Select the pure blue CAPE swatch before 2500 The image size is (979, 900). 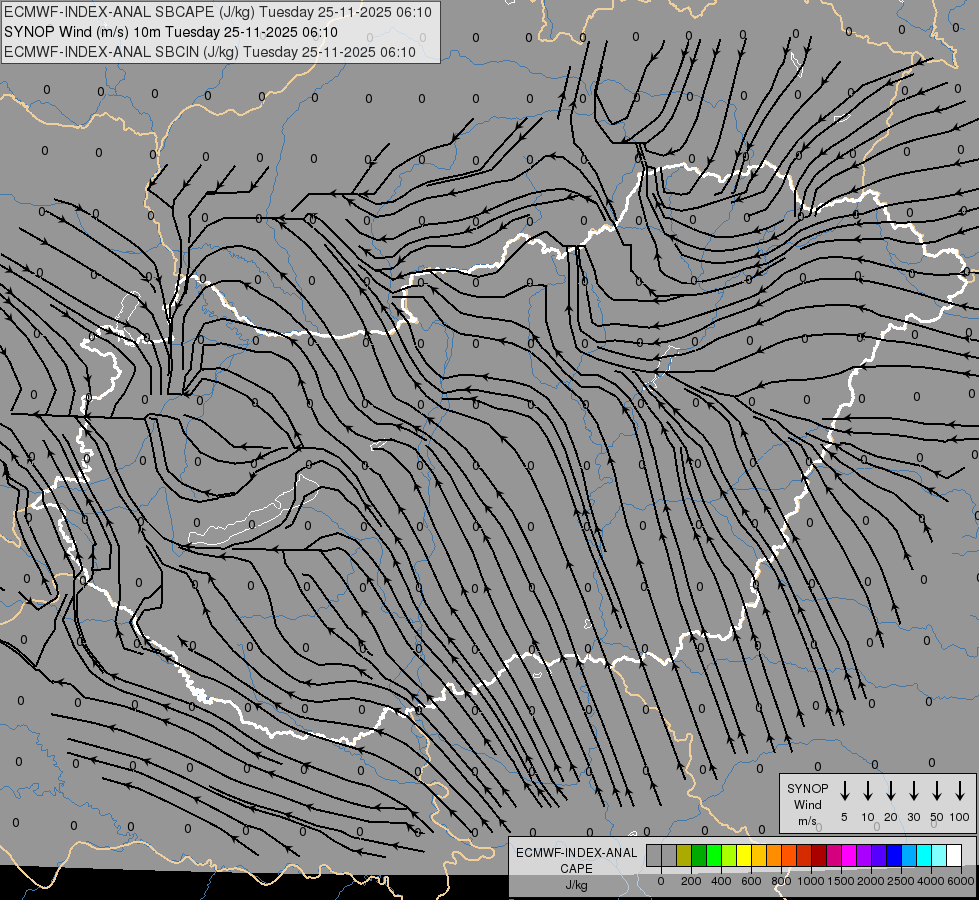pyautogui.click(x=893, y=855)
